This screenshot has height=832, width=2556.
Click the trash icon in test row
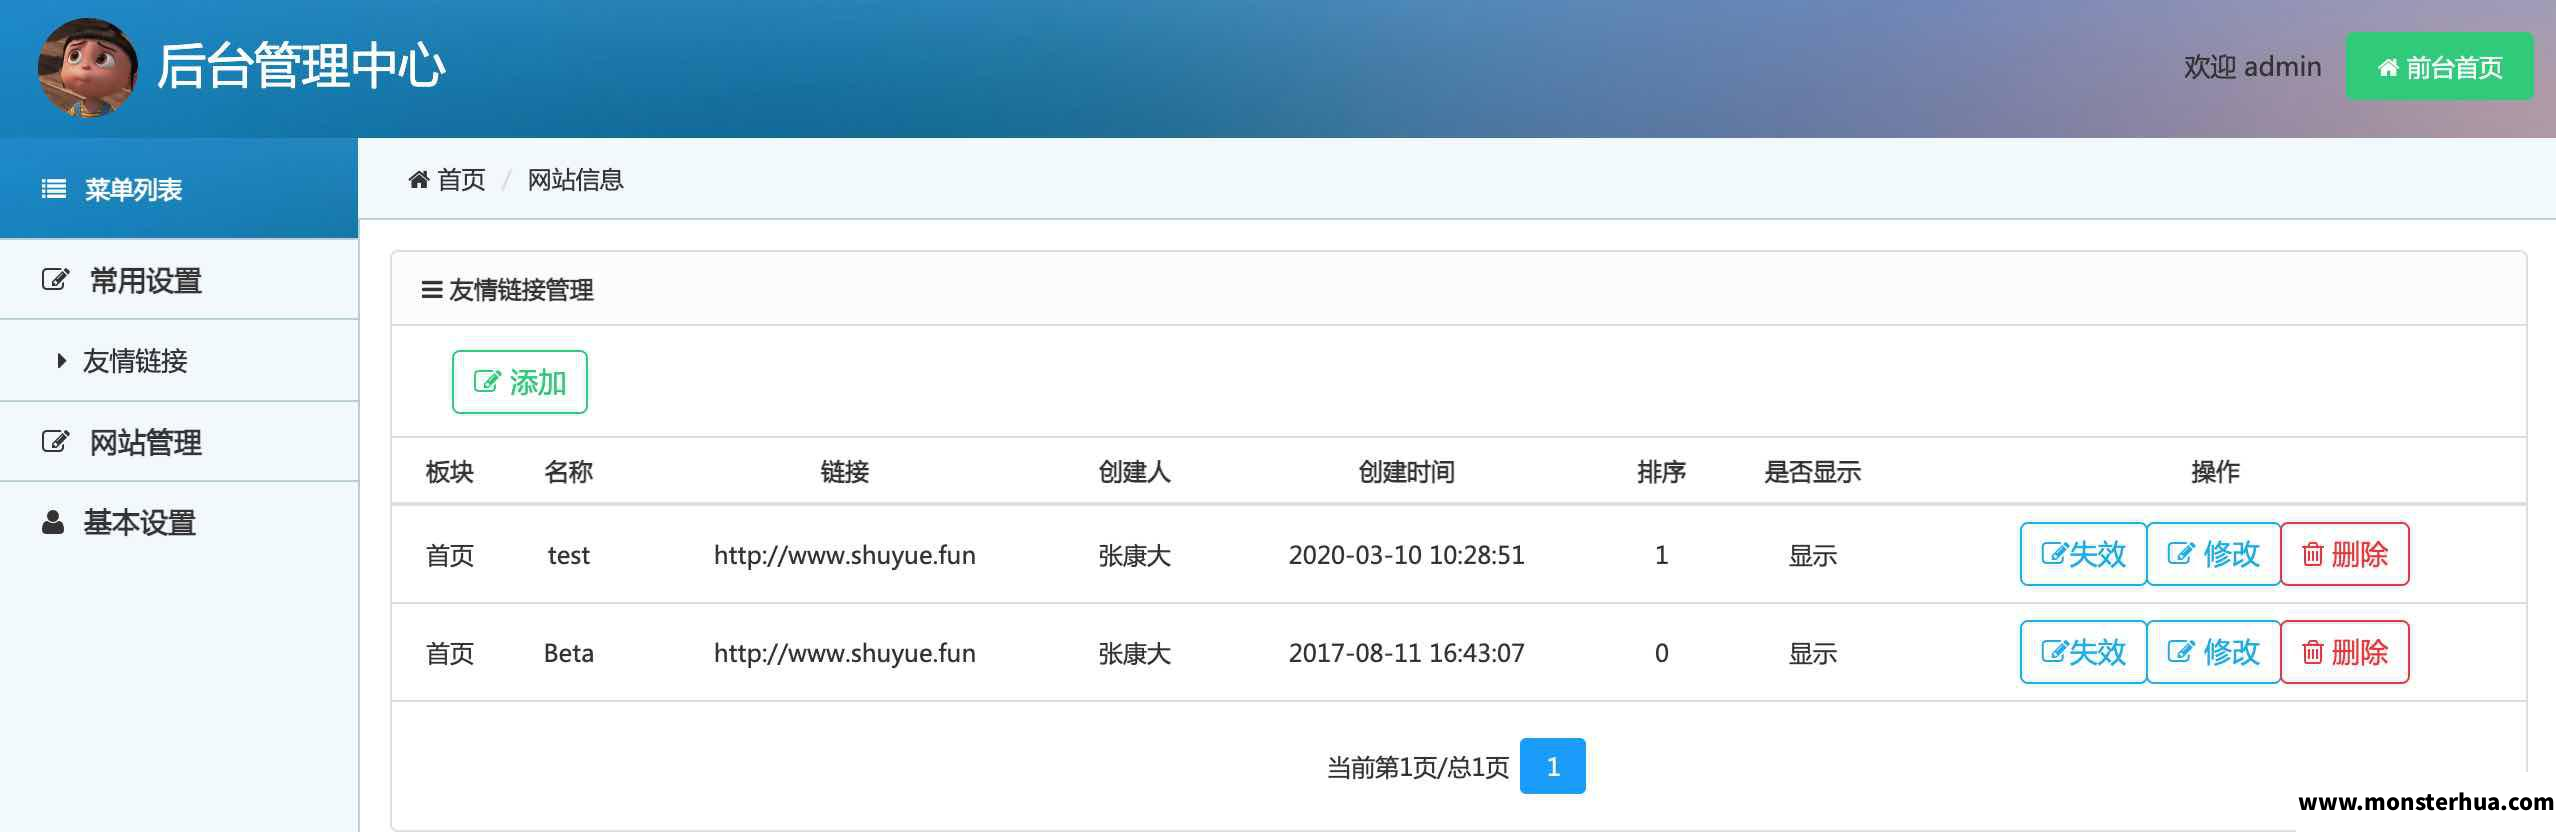[2313, 554]
